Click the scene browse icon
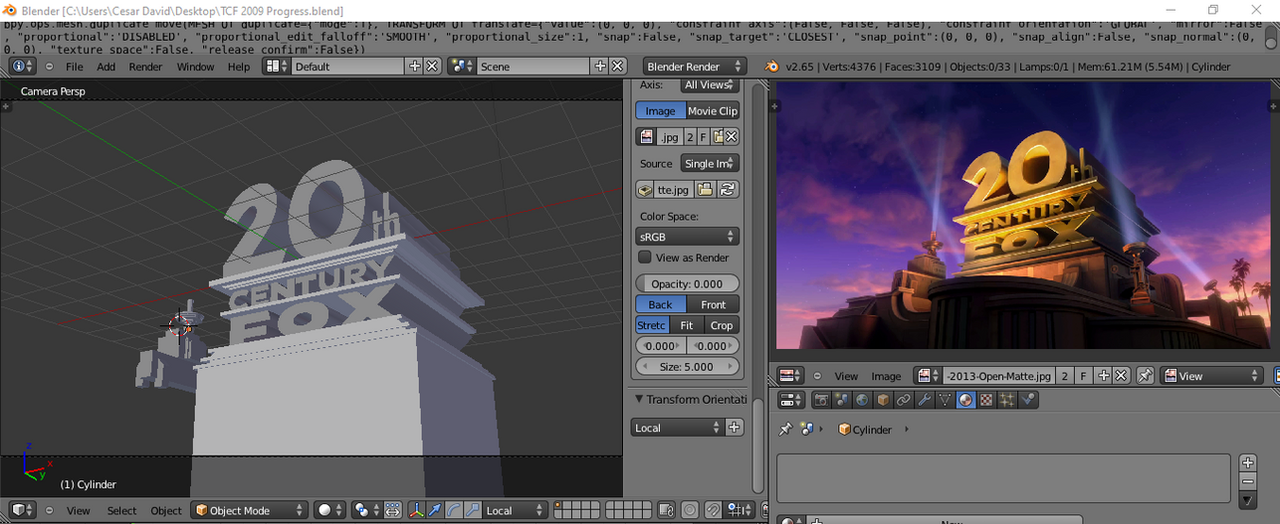Viewport: 1280px width, 524px height. (x=461, y=66)
